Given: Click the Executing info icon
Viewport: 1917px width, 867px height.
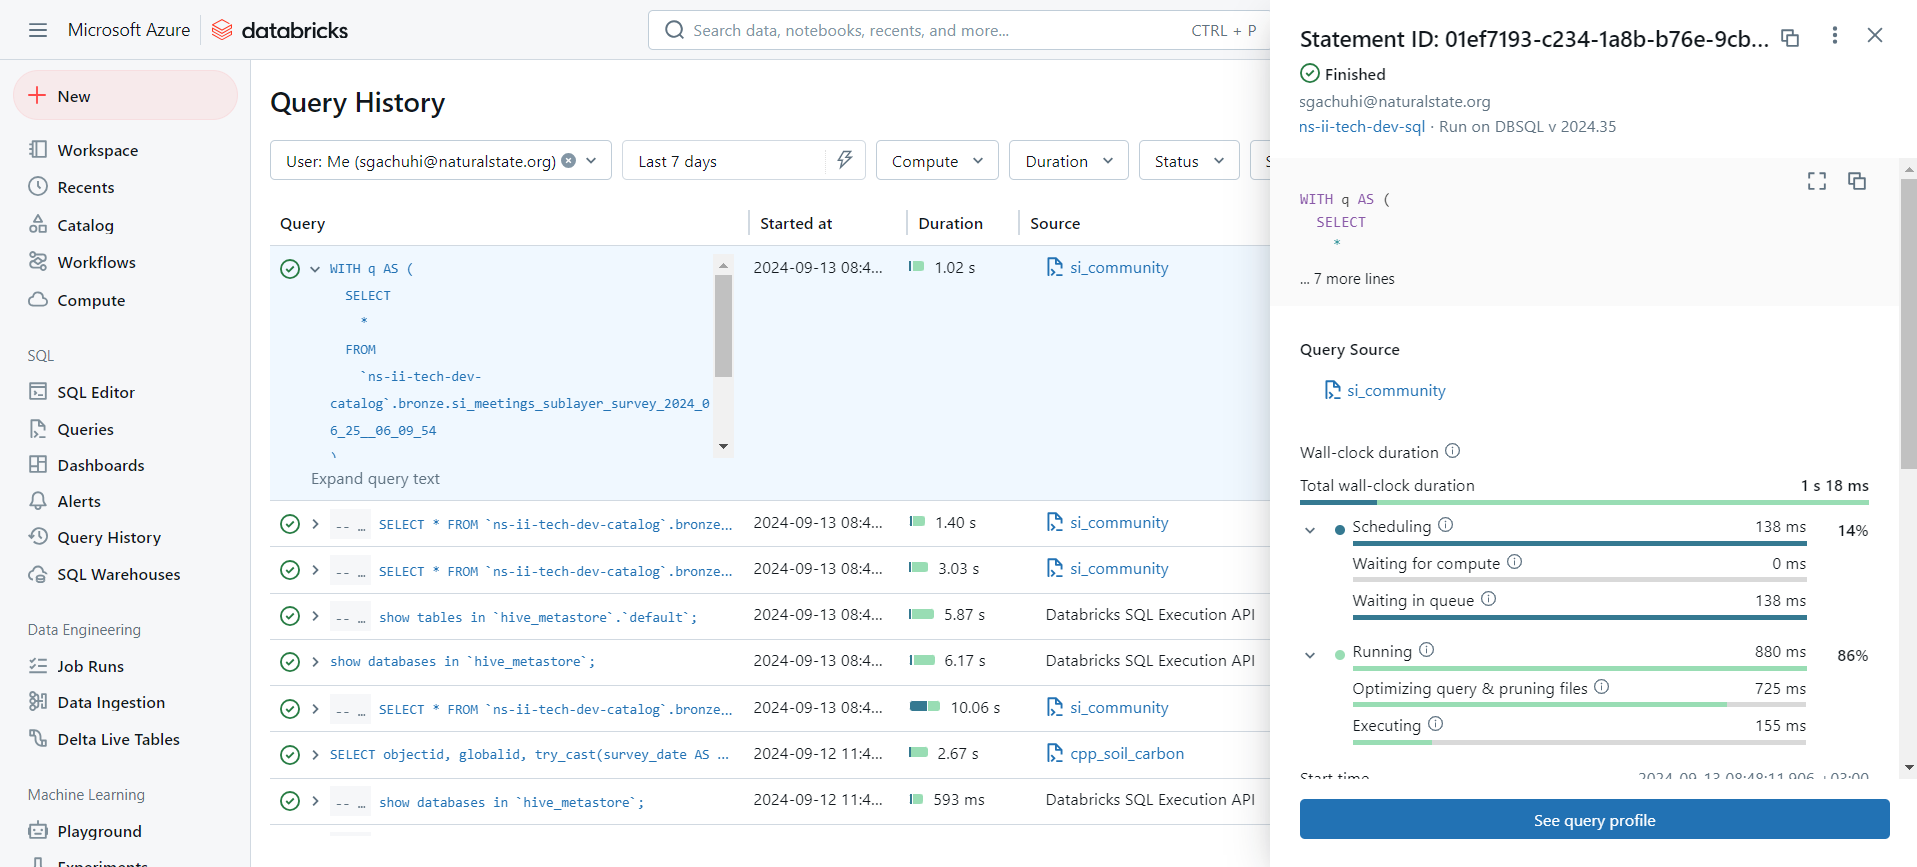Looking at the screenshot, I should coord(1436,724).
